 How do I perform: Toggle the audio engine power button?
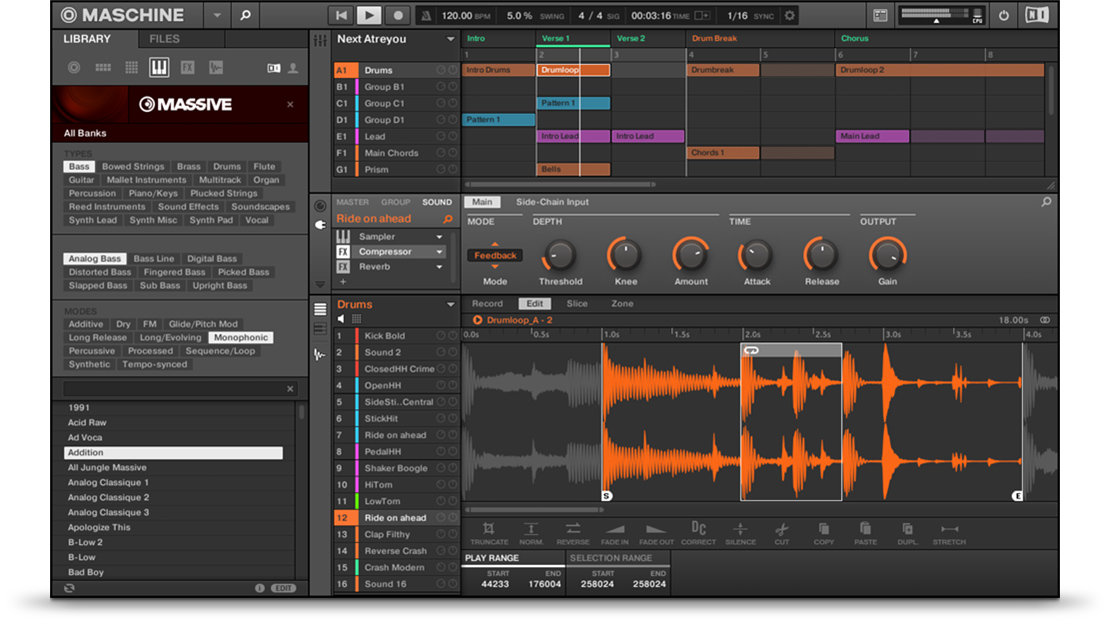tap(1002, 16)
